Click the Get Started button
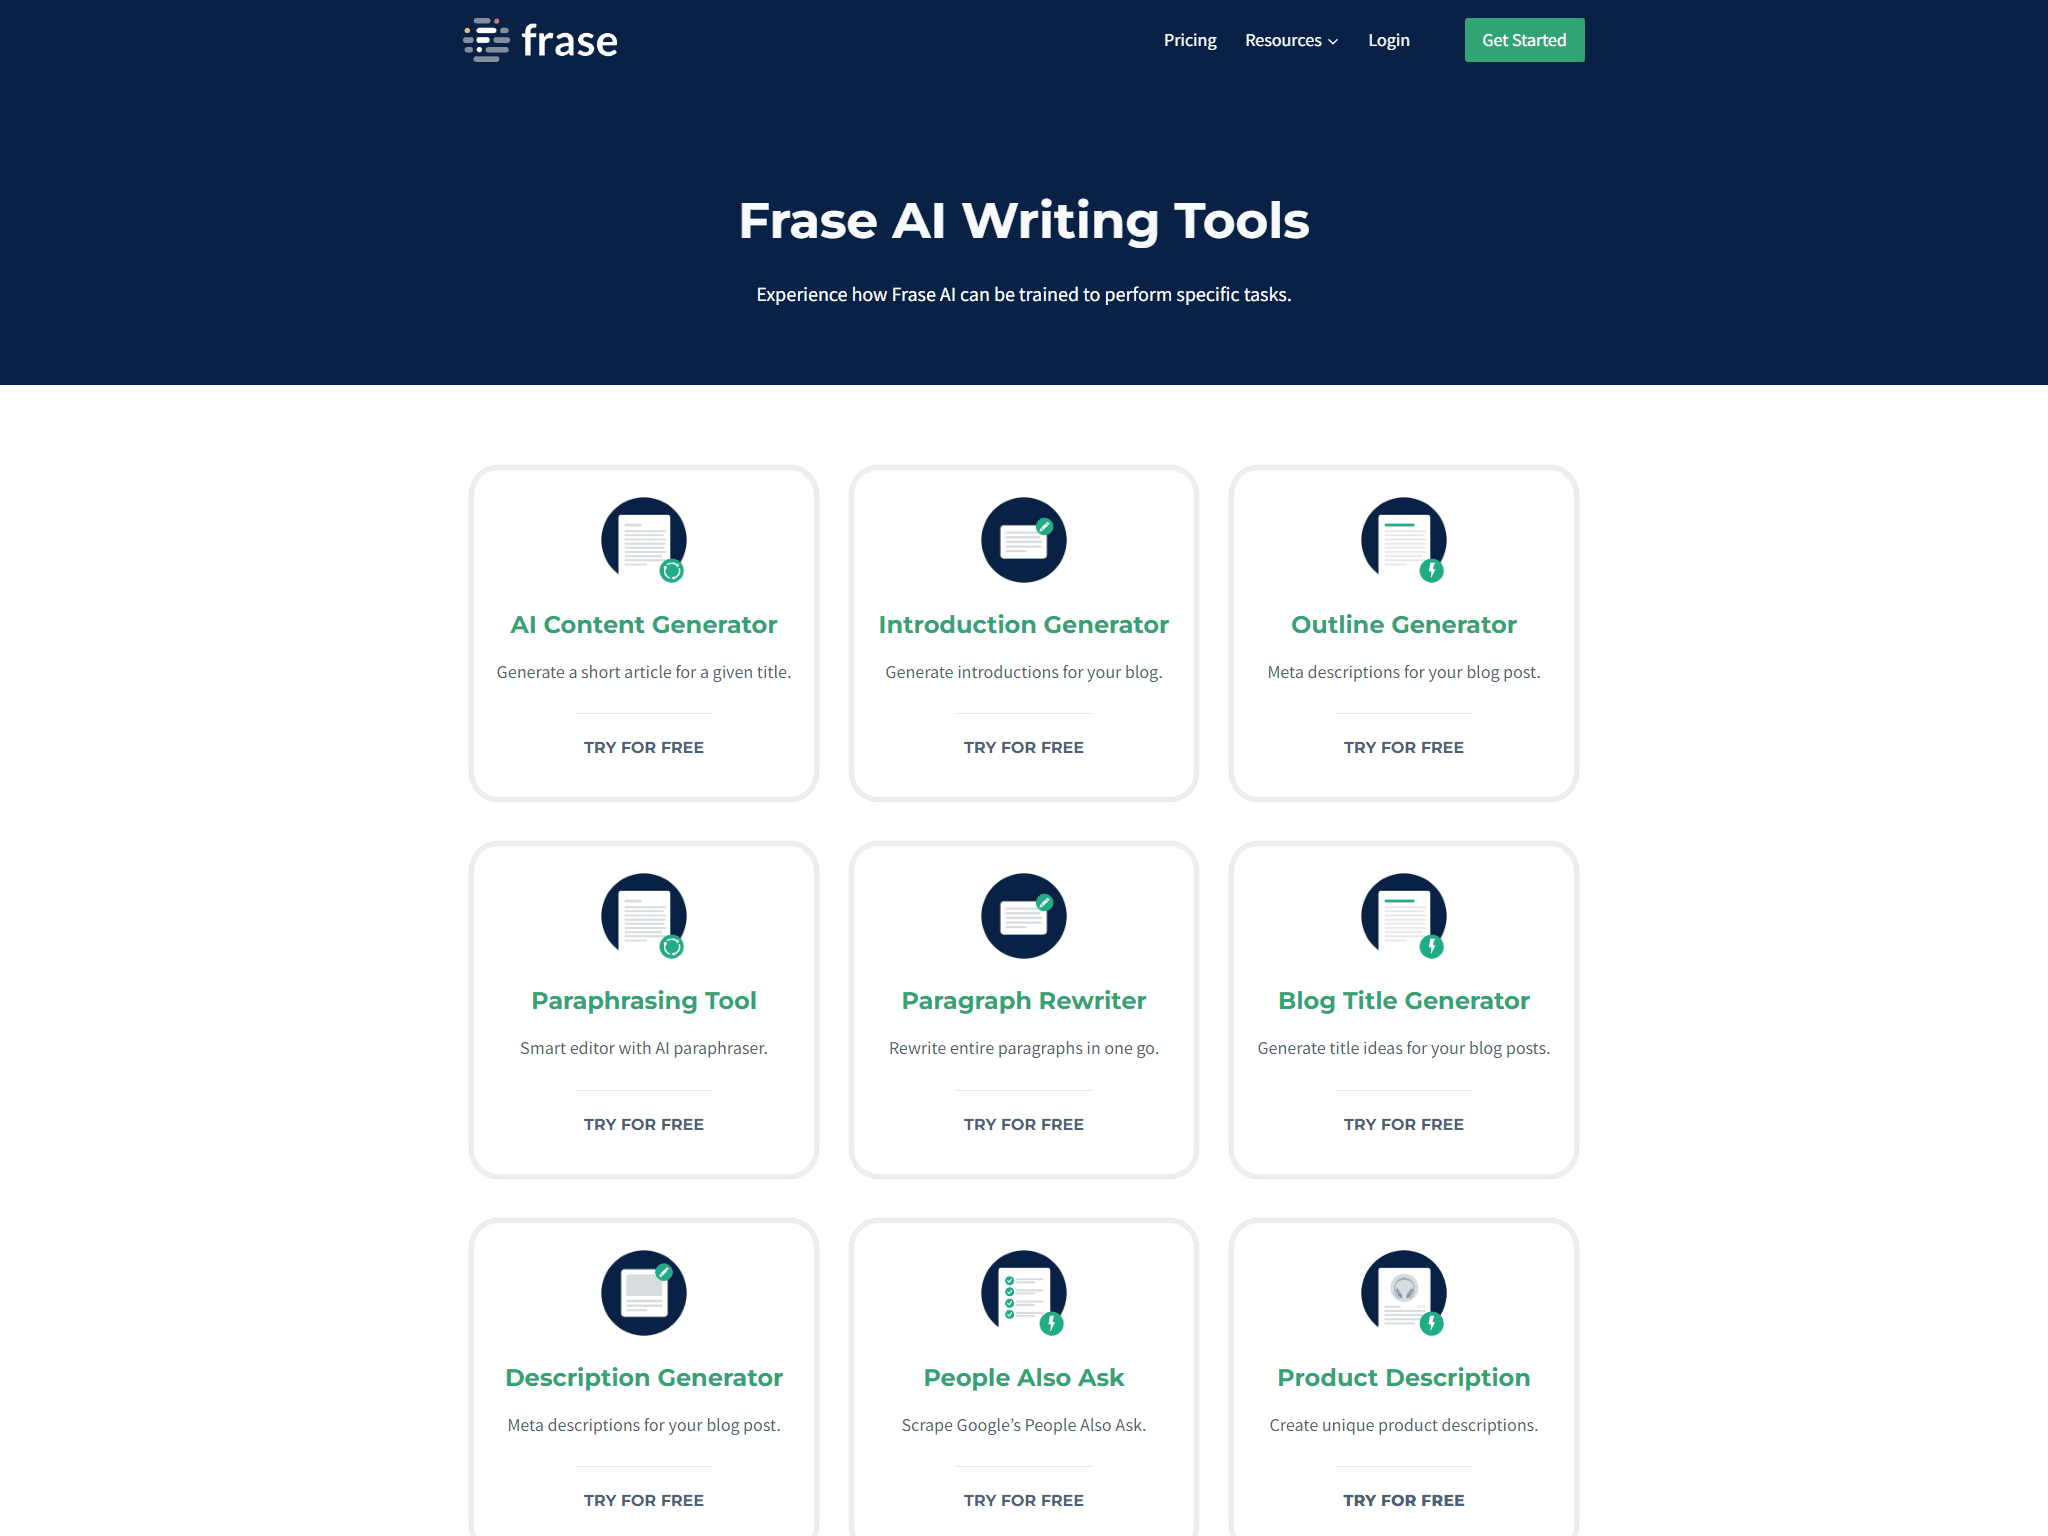2048x1536 pixels. pyautogui.click(x=1524, y=40)
